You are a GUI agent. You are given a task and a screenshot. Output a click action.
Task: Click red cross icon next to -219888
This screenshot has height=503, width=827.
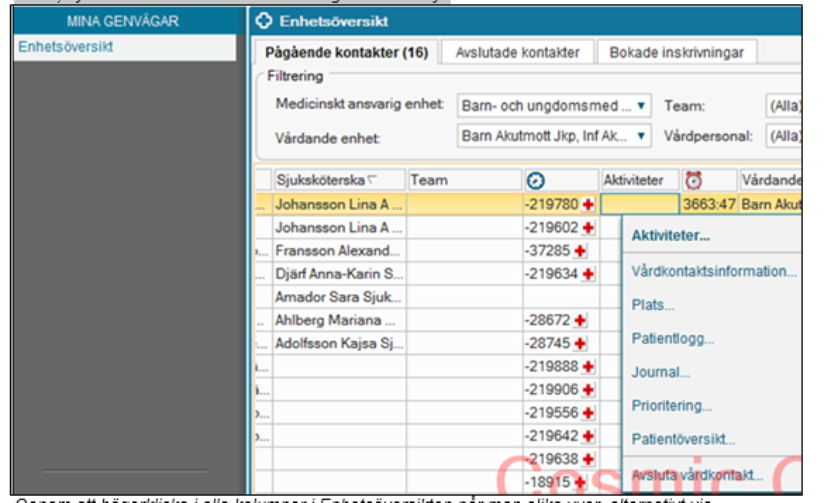(x=589, y=366)
